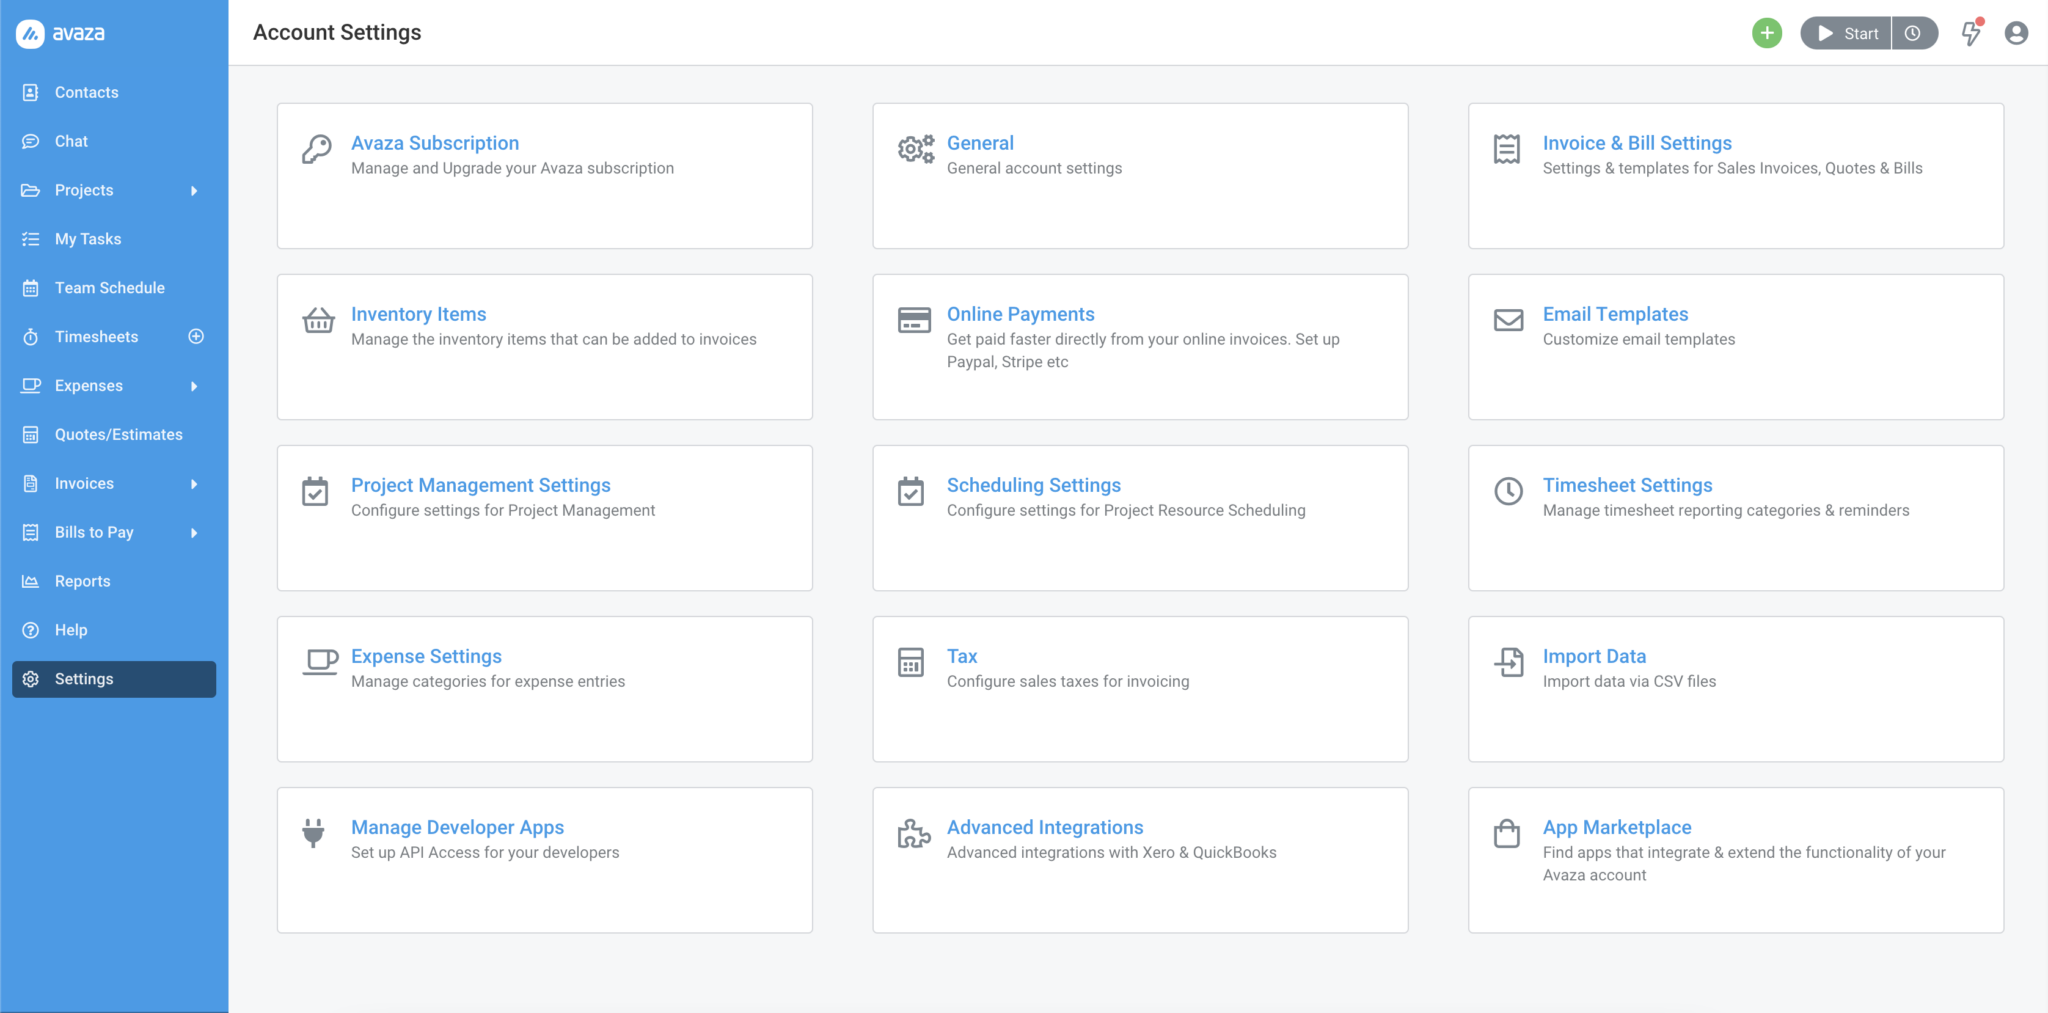Click the green plus quick-add icon
This screenshot has width=2048, height=1013.
pos(1767,33)
